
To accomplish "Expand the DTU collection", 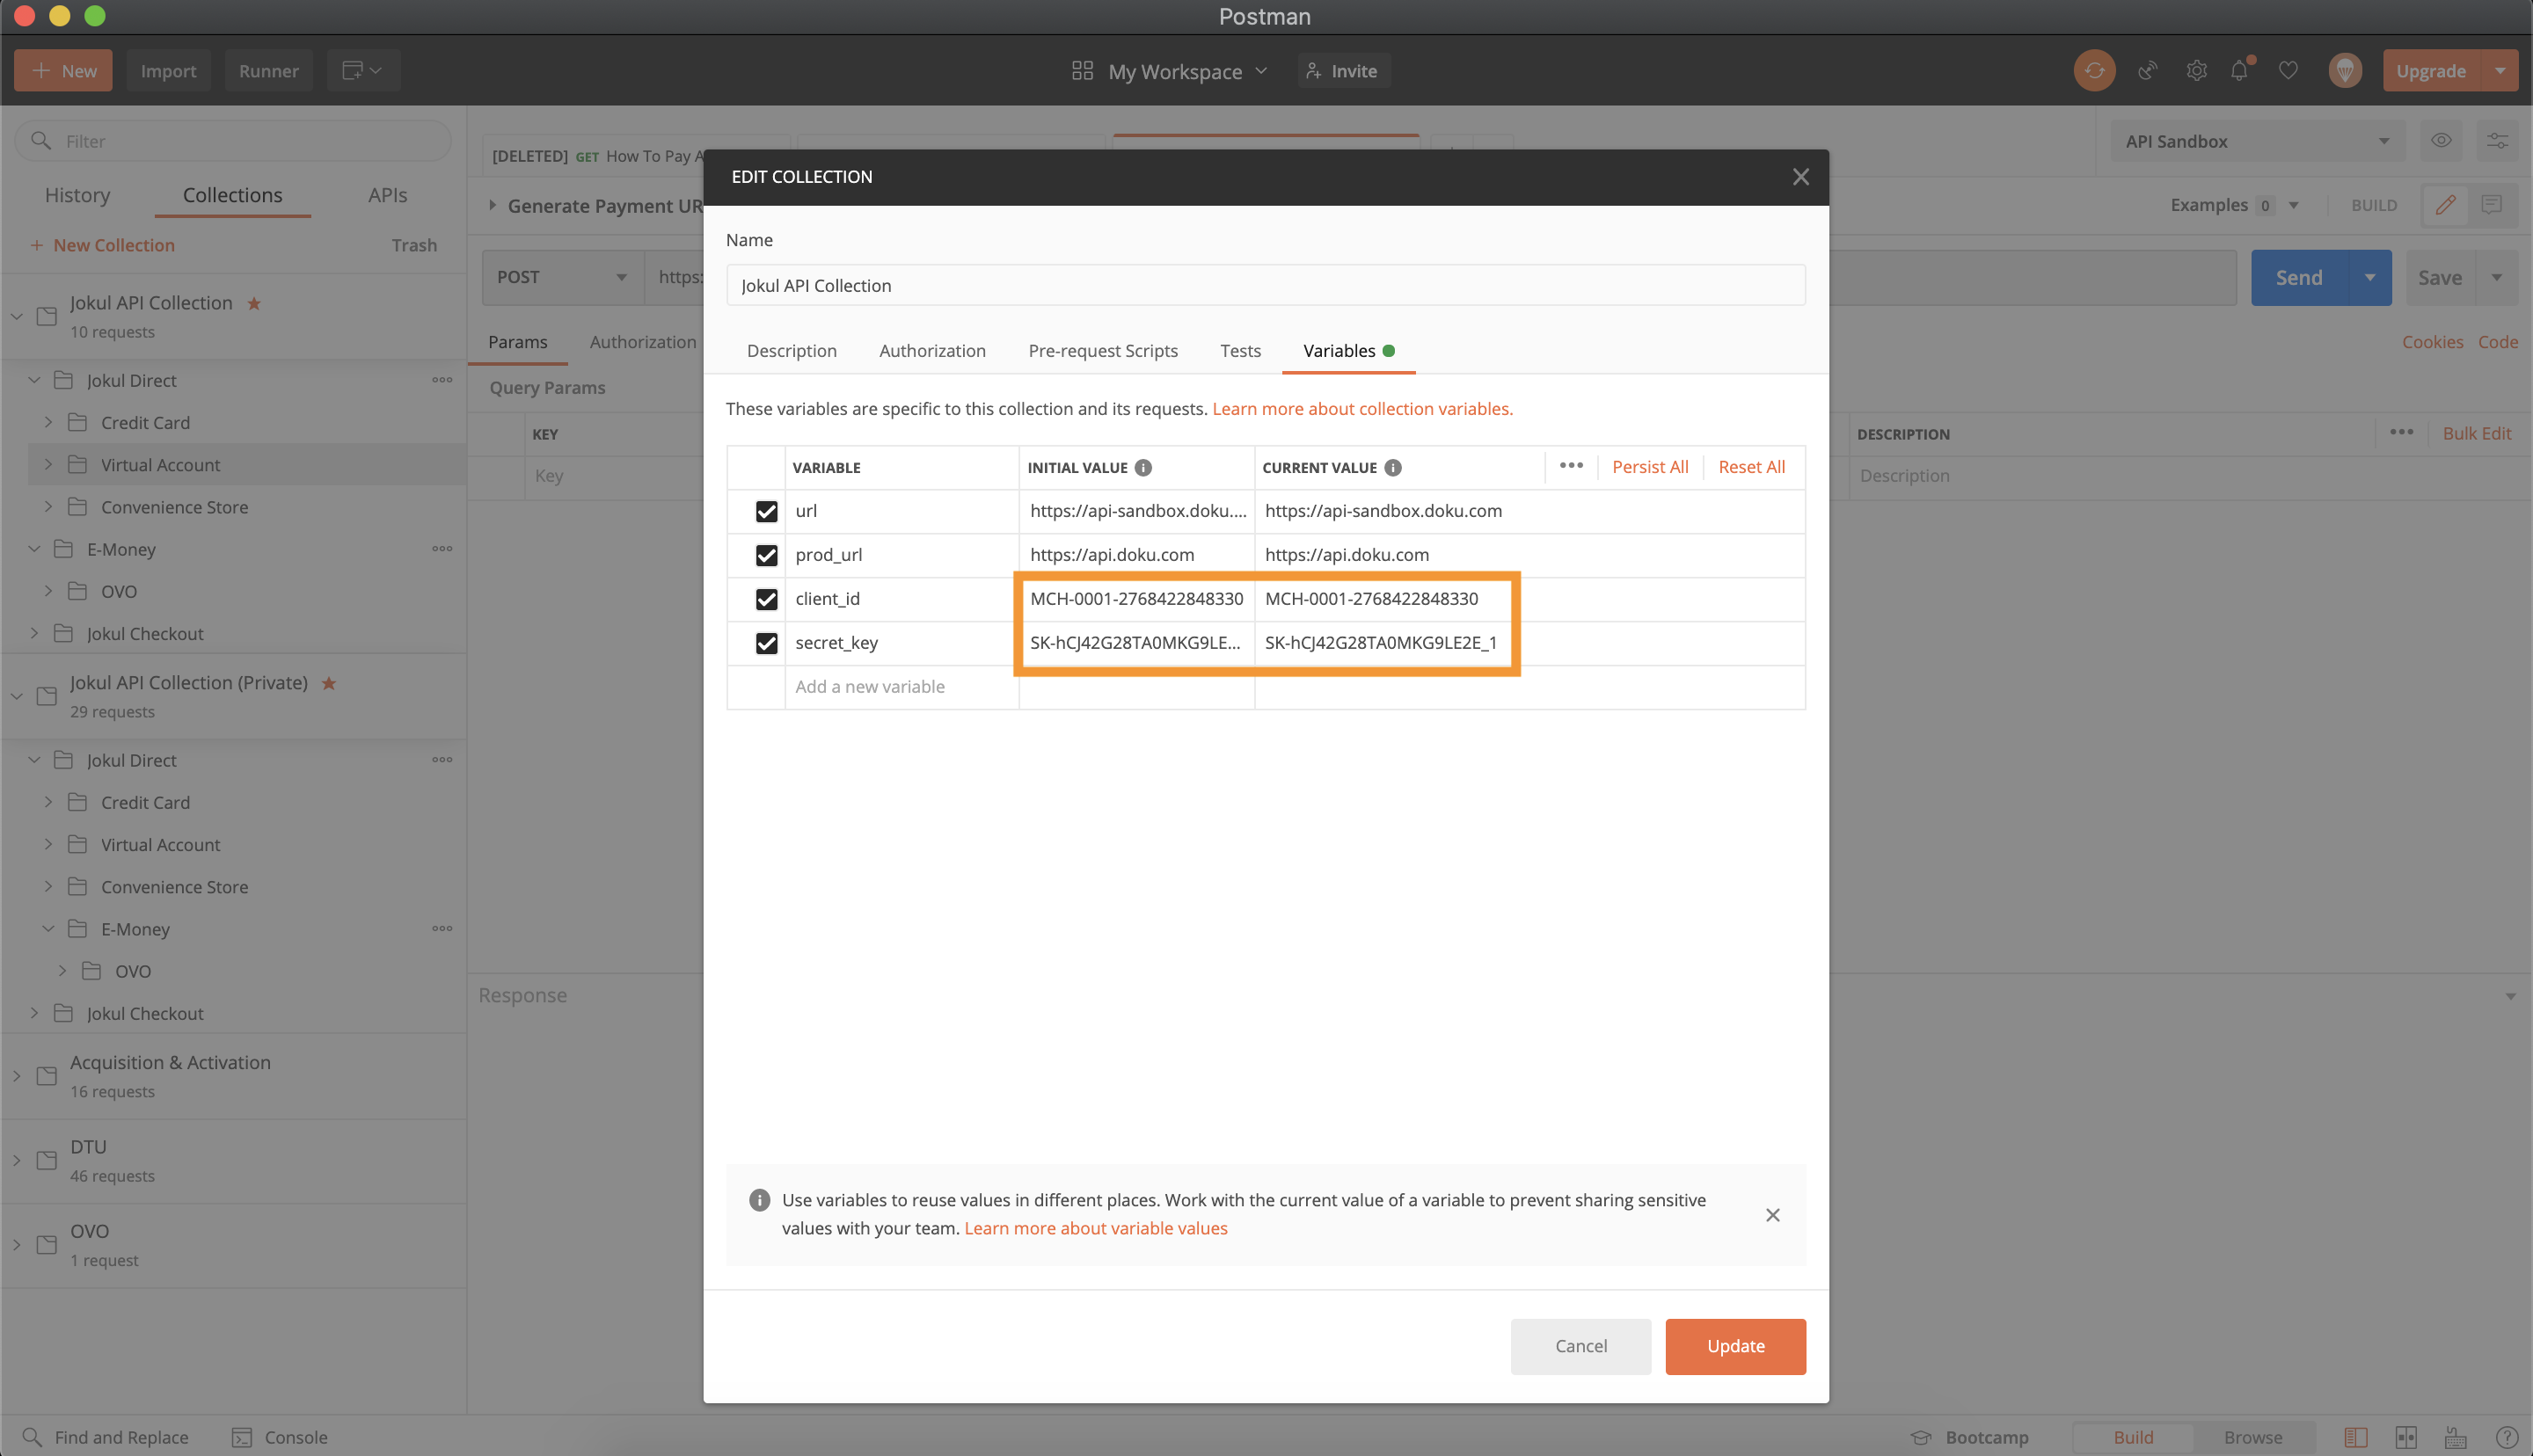I will [16, 1160].
